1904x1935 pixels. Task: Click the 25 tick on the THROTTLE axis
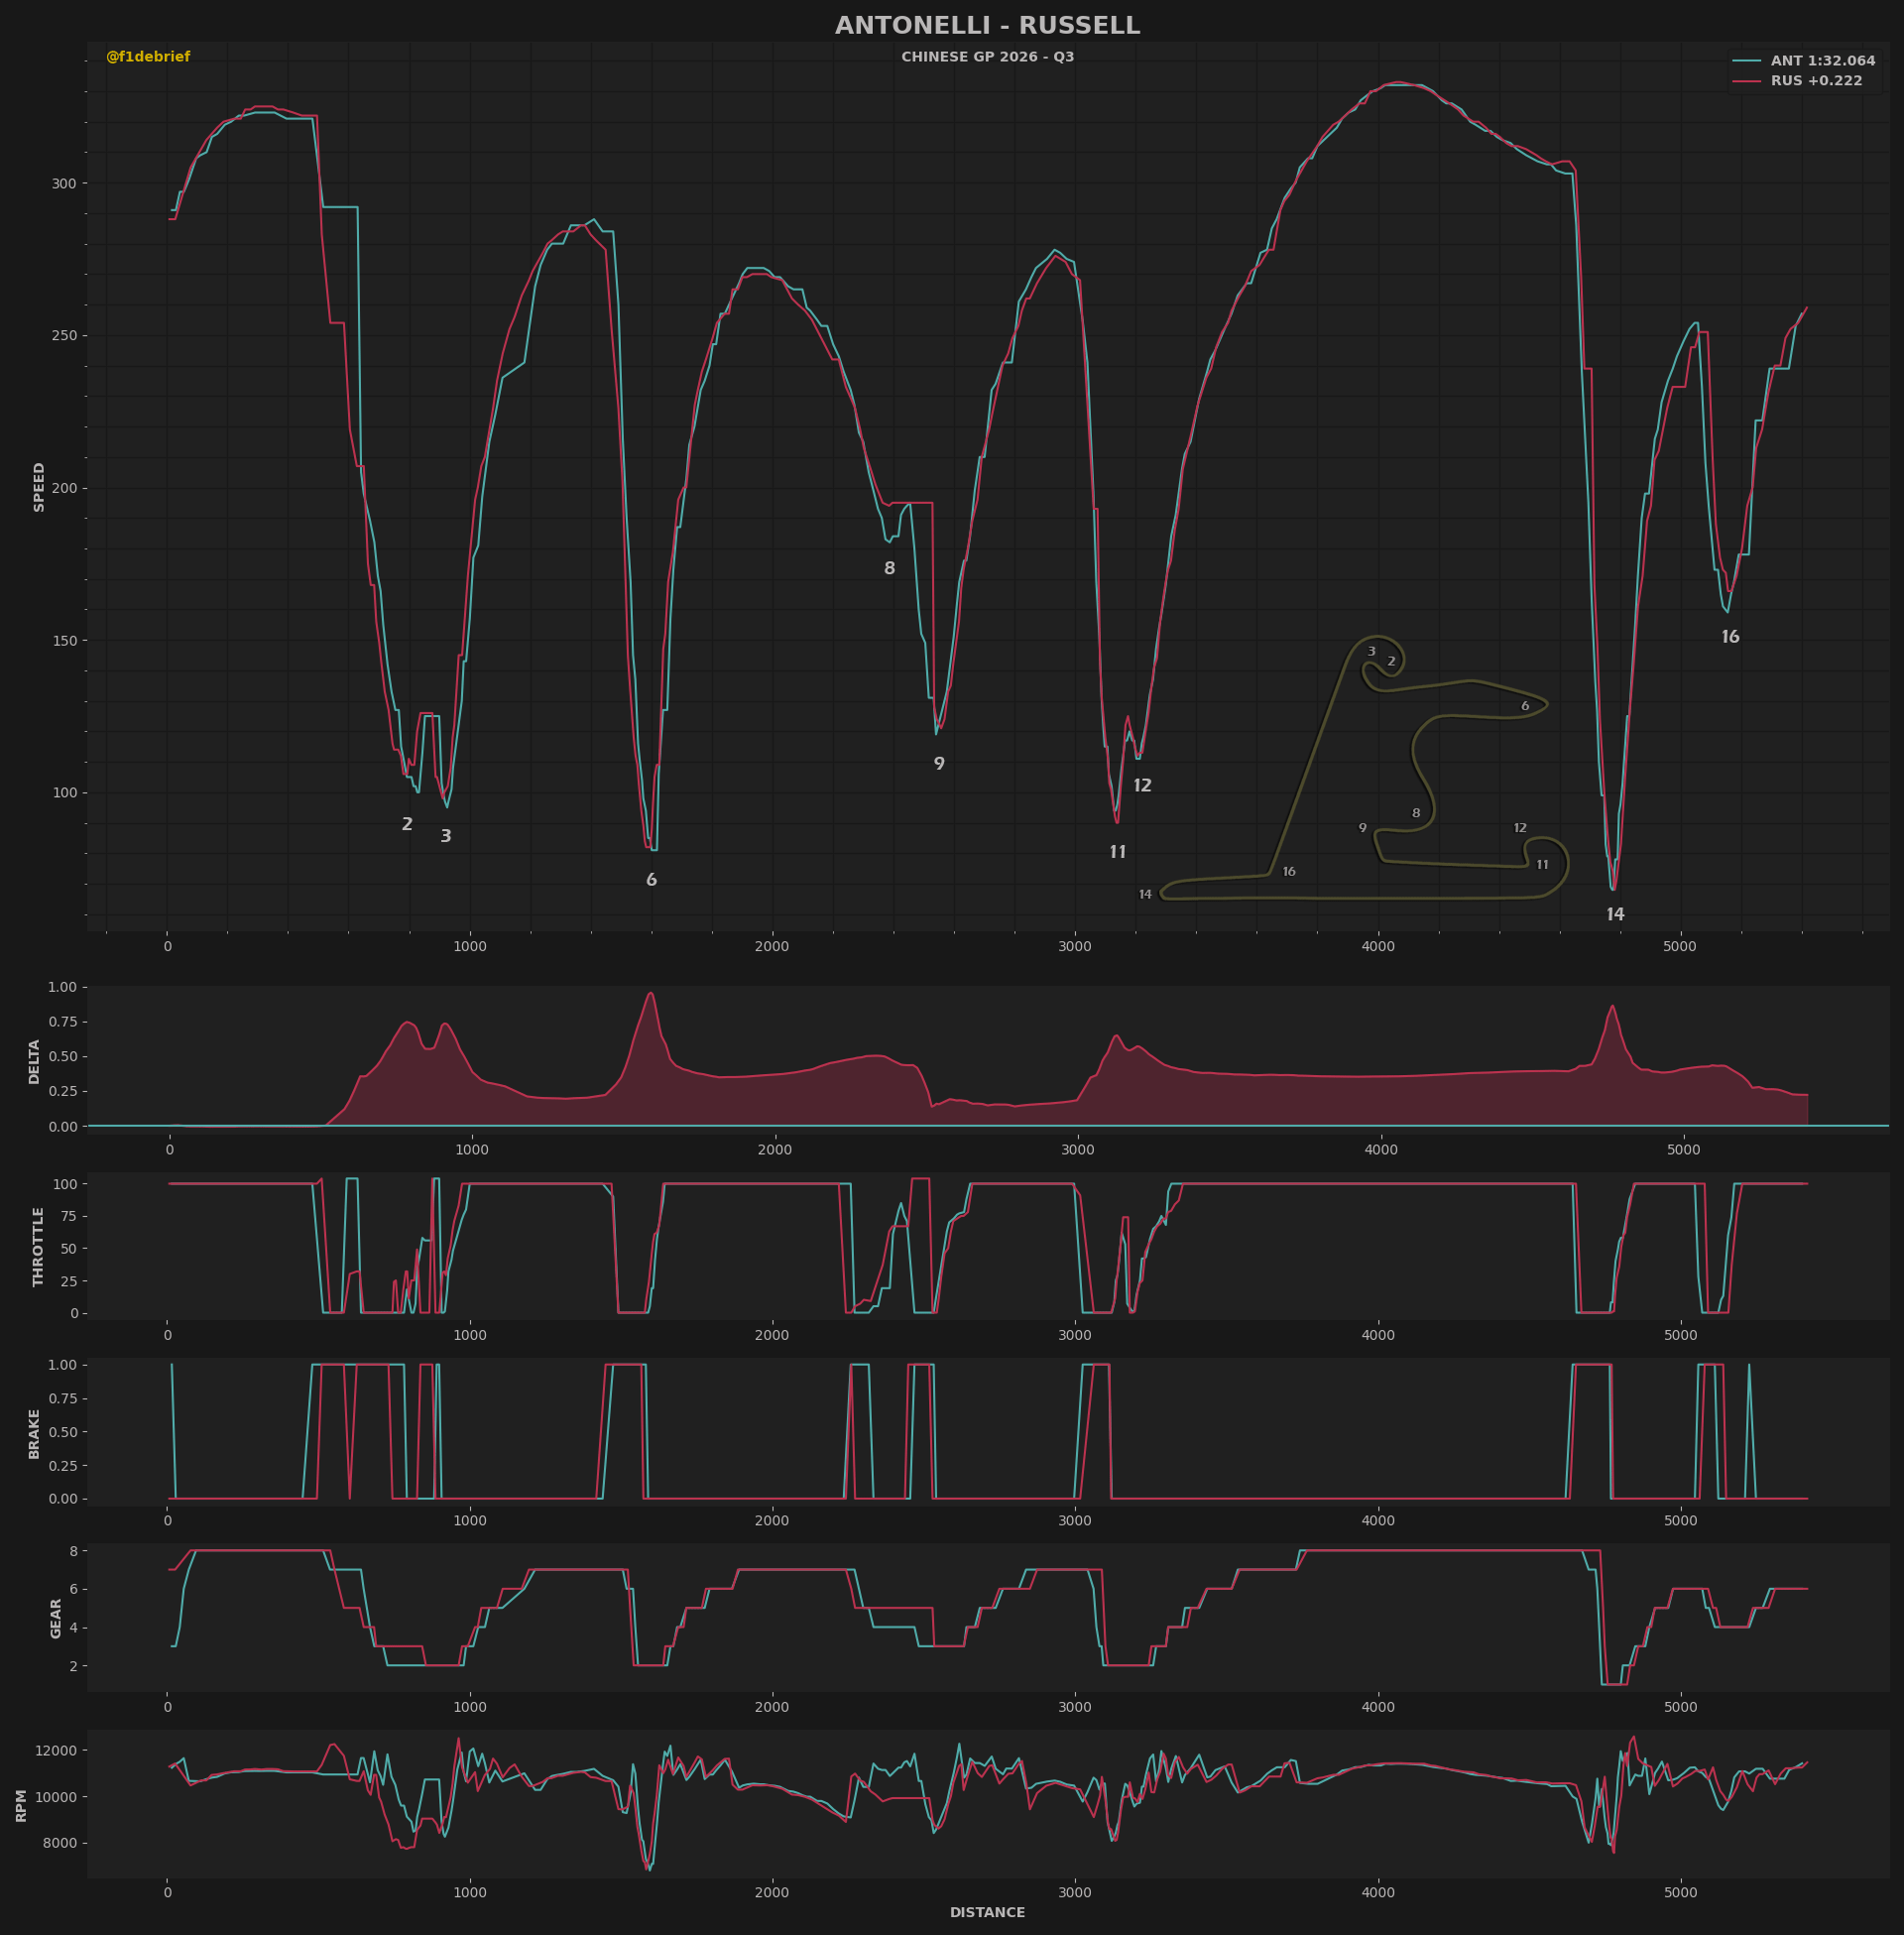(68, 1280)
